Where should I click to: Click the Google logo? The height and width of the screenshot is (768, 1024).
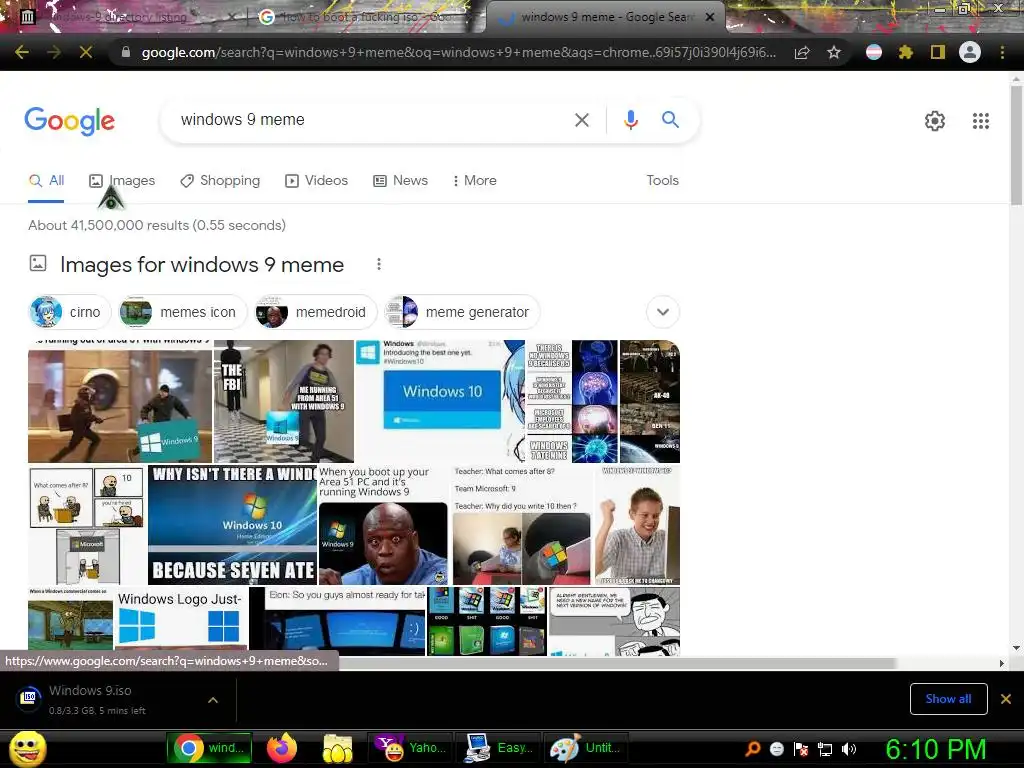pos(69,121)
